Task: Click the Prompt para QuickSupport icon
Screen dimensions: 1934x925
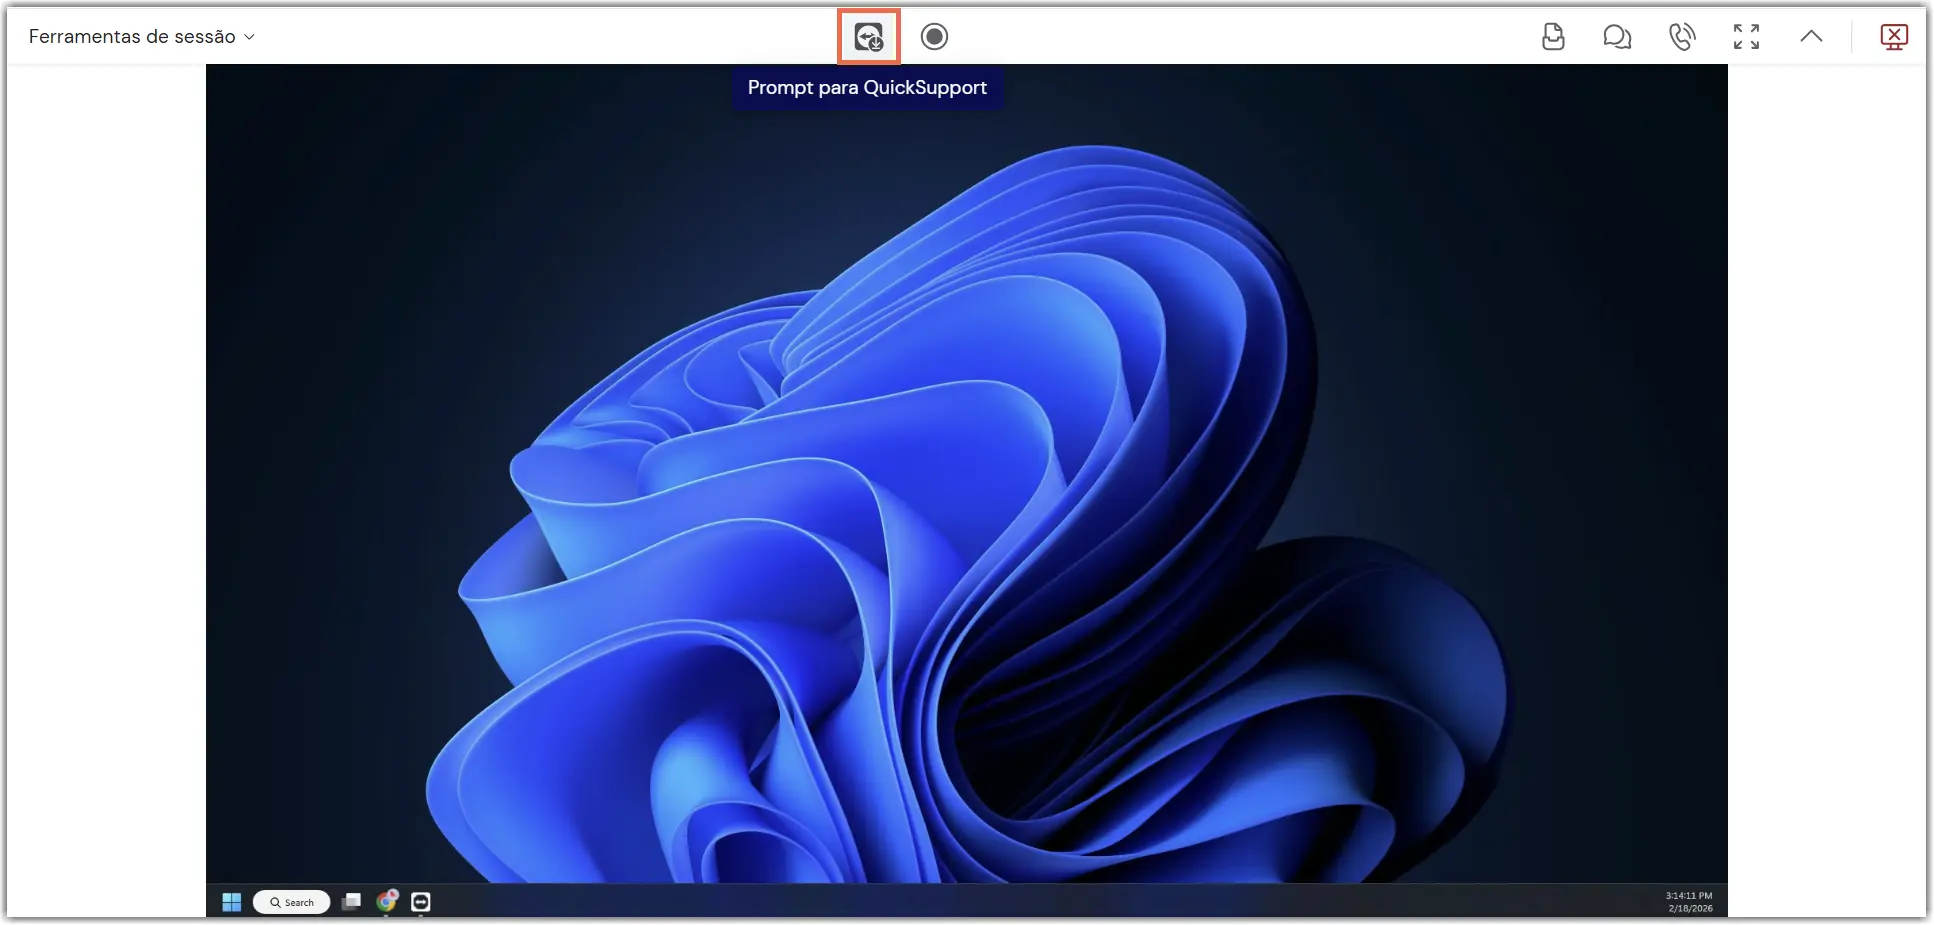Action: pos(869,37)
